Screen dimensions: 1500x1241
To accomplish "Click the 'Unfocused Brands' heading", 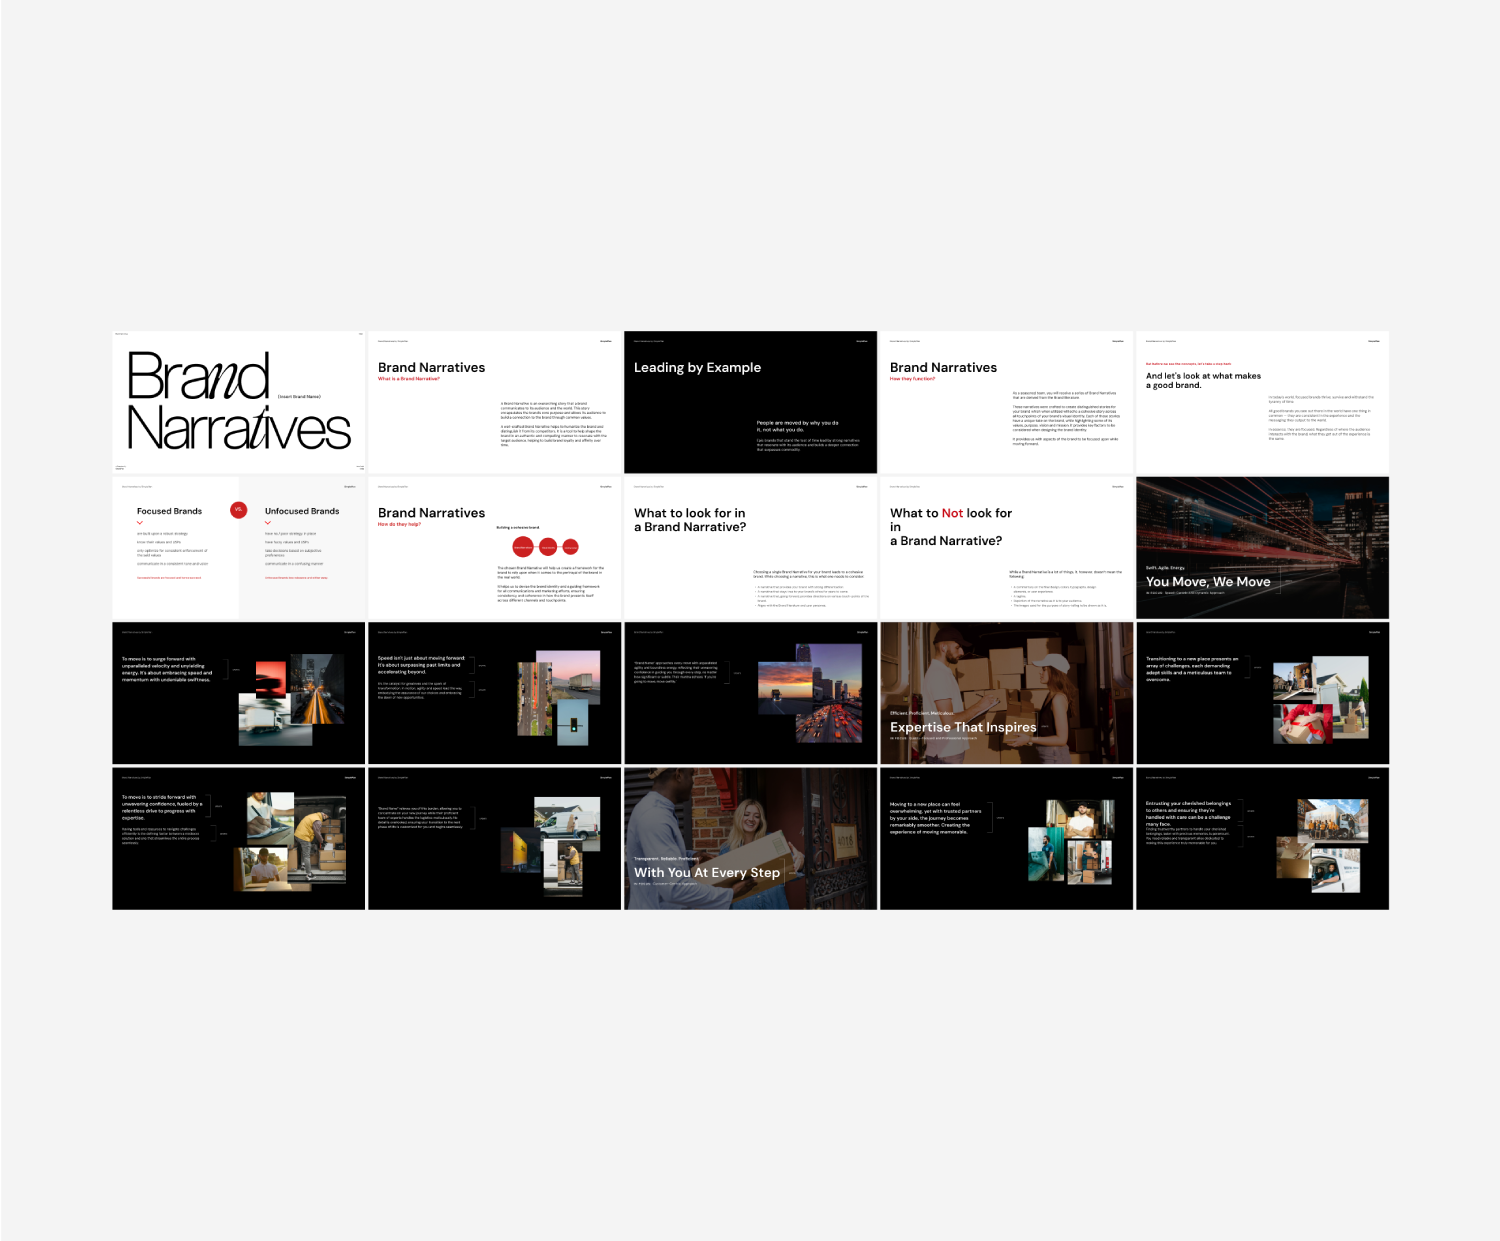I will pos(302,511).
